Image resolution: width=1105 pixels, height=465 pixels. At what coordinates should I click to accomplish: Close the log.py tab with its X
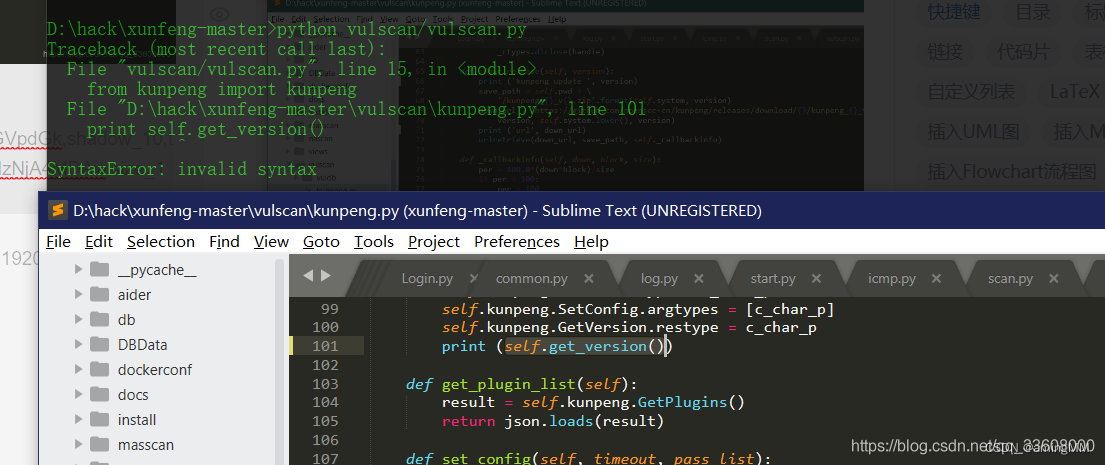[x=700, y=278]
